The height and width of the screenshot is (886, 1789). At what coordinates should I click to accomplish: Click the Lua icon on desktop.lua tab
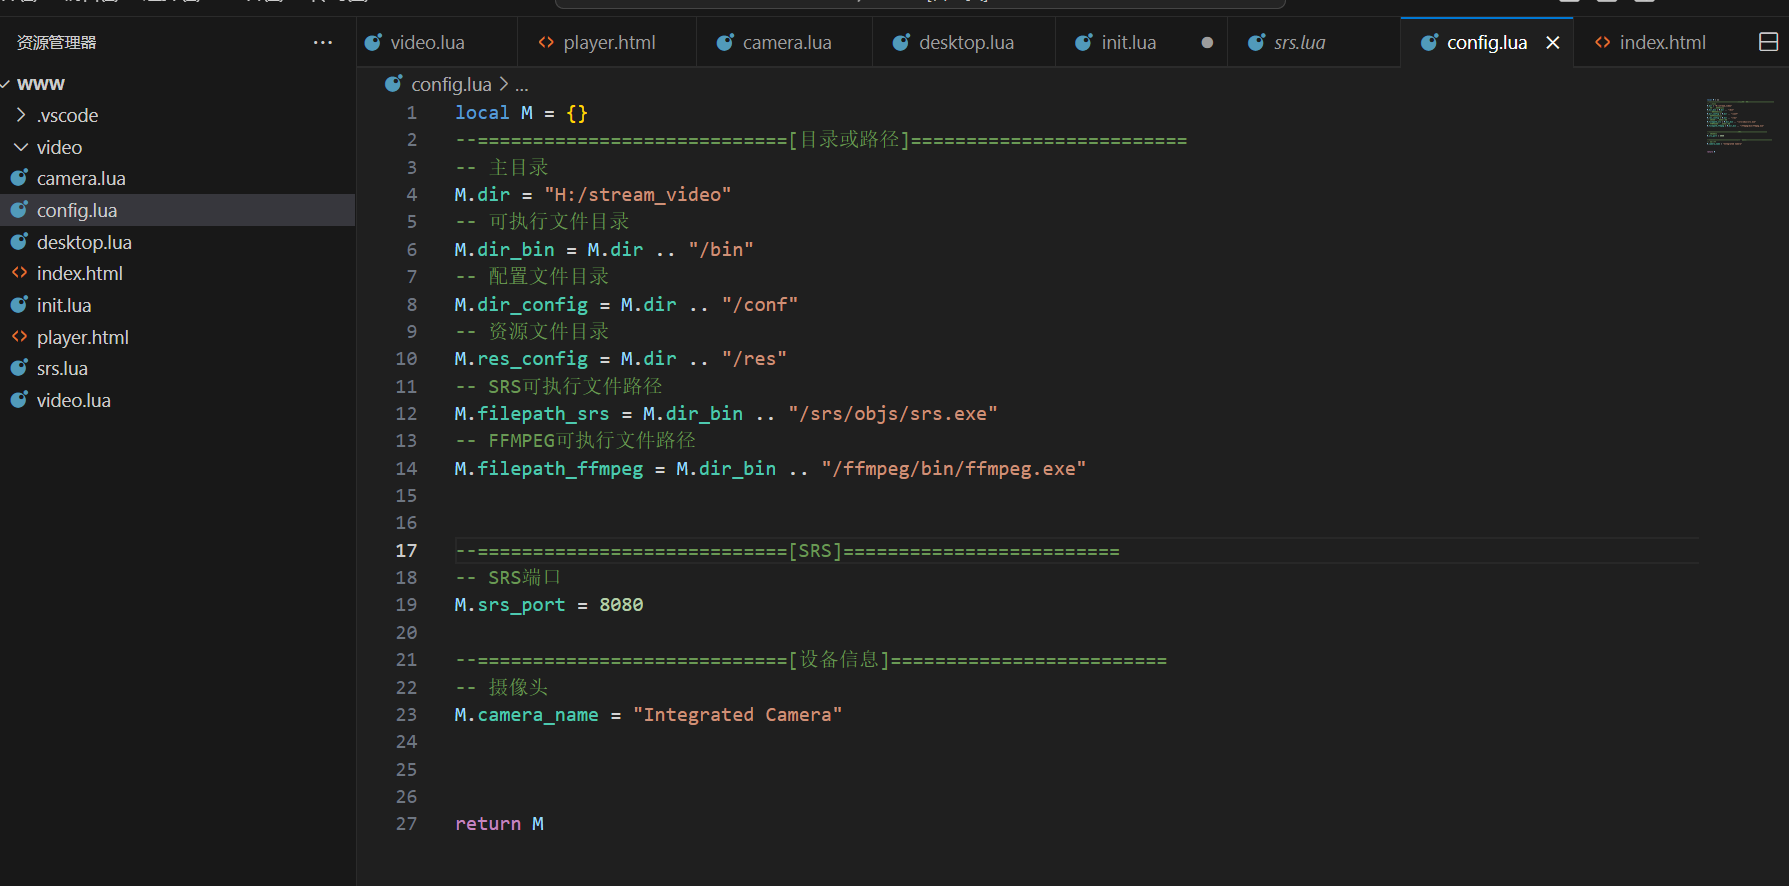pos(901,42)
